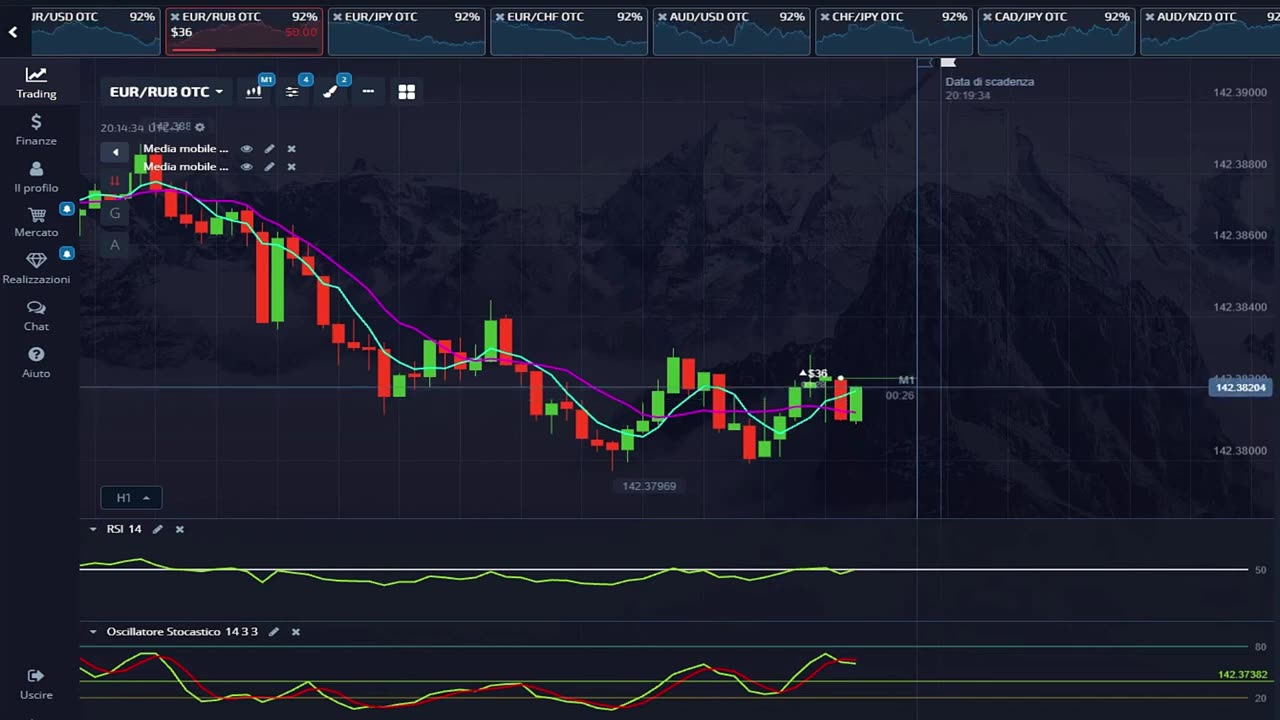Switch to EUR/CHF OTC tab
The width and height of the screenshot is (1280, 720).
569,31
